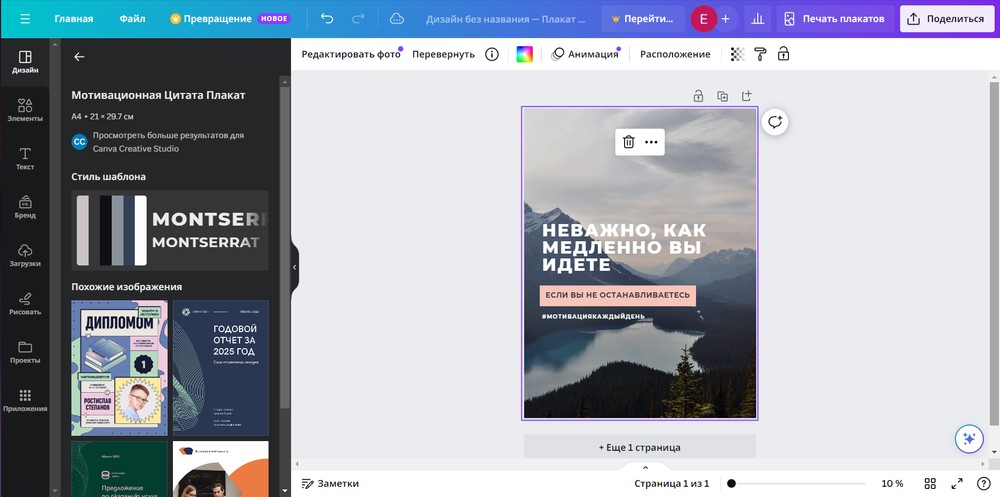Check cloud save status icon
The image size is (1000, 497).
coord(397,19)
